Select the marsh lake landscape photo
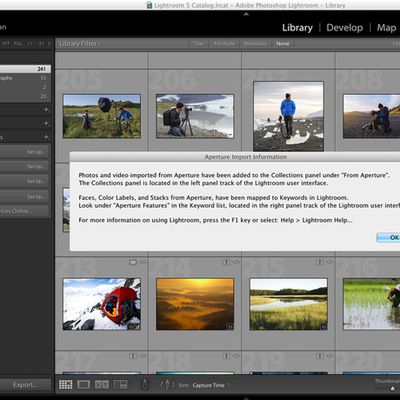This screenshot has width=400, height=400. (x=288, y=304)
